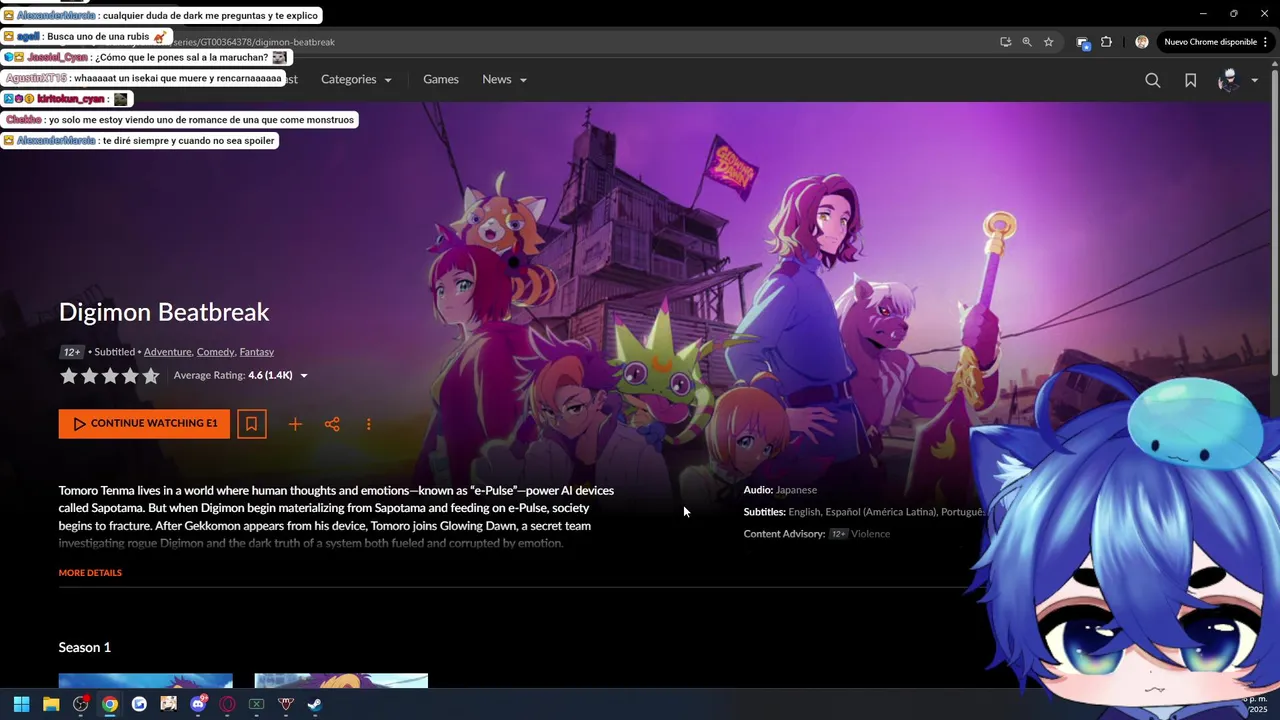Viewport: 1280px width, 720px height.
Task: Open the Chrome media/tab extension icon with blue badge
Action: coord(1083,42)
